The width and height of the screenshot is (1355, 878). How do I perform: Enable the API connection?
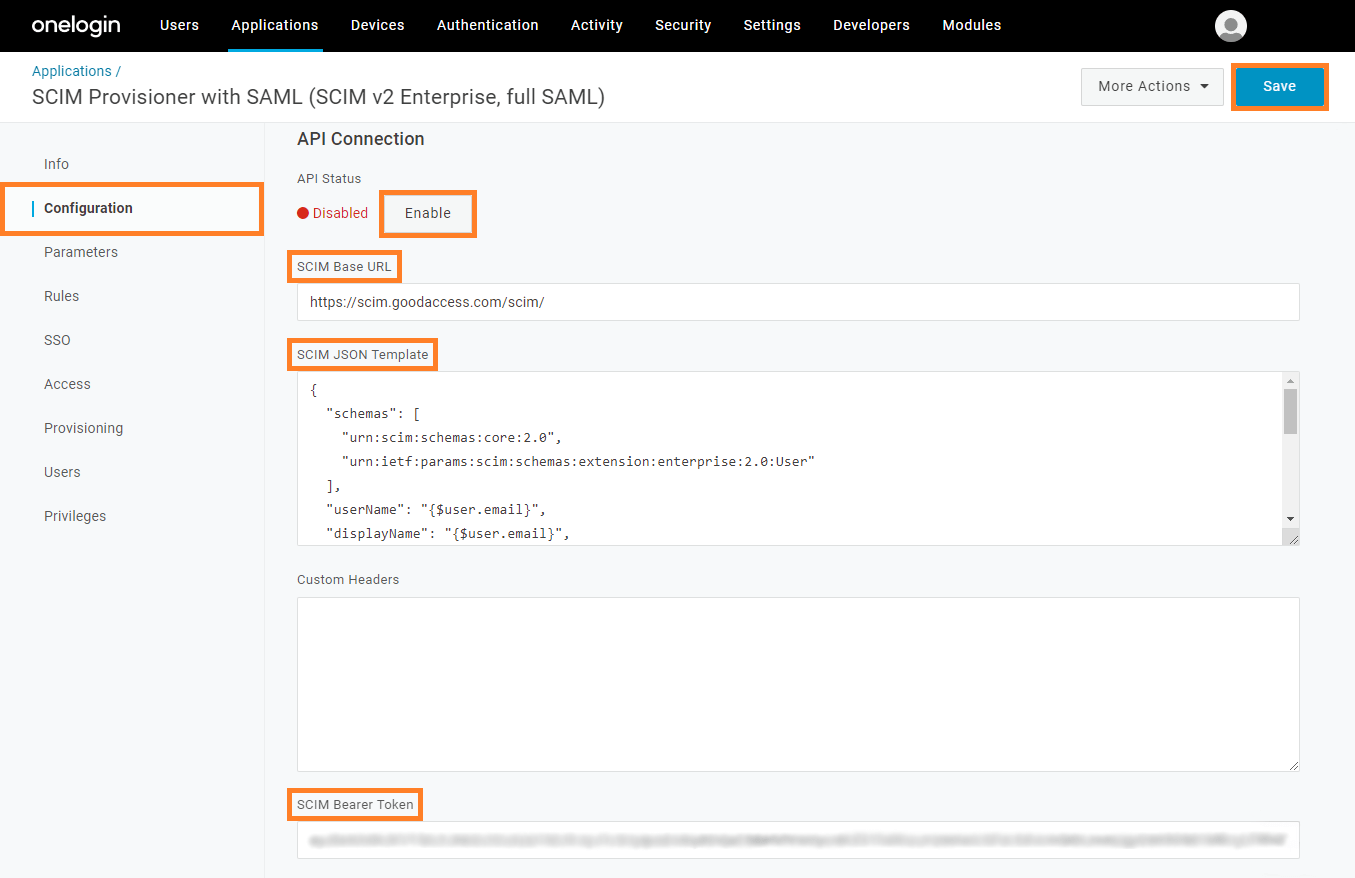click(x=428, y=213)
